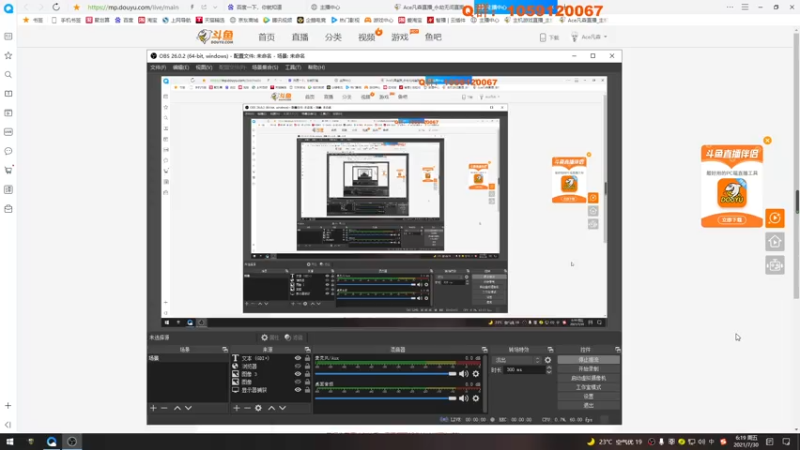800x450 pixels.
Task: Move scene up with arrow
Action: [x=177, y=408]
